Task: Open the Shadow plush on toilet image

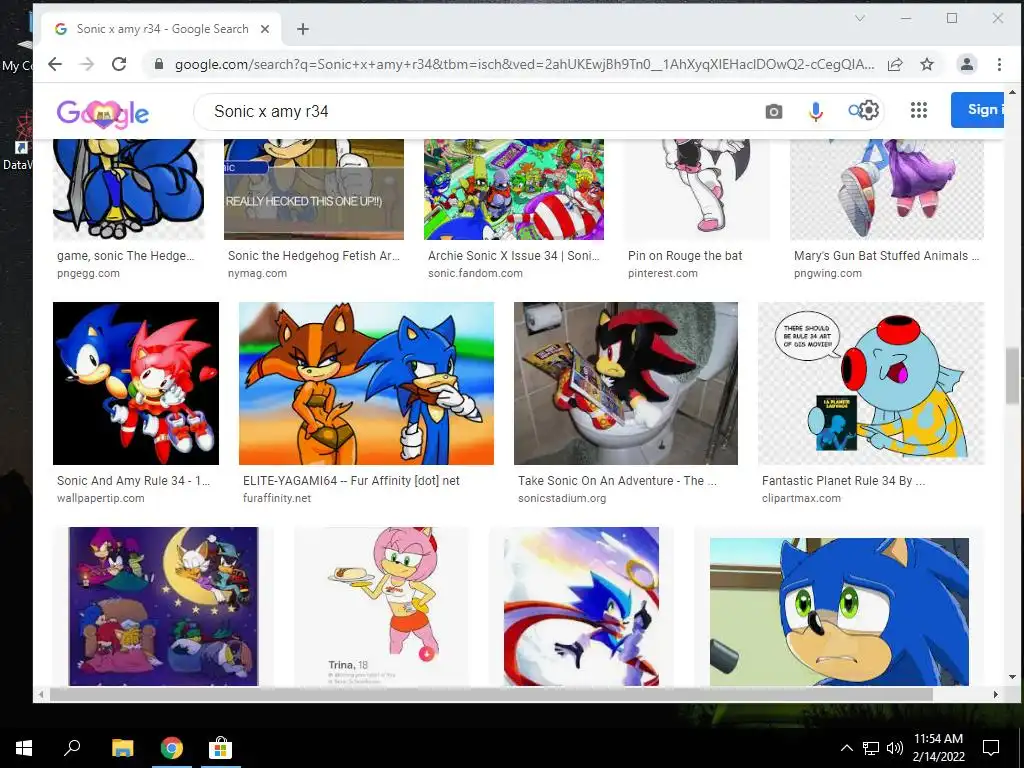Action: pos(626,383)
